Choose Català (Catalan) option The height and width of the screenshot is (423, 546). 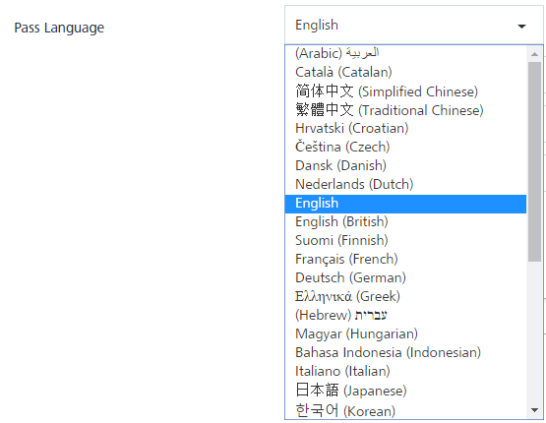point(406,72)
